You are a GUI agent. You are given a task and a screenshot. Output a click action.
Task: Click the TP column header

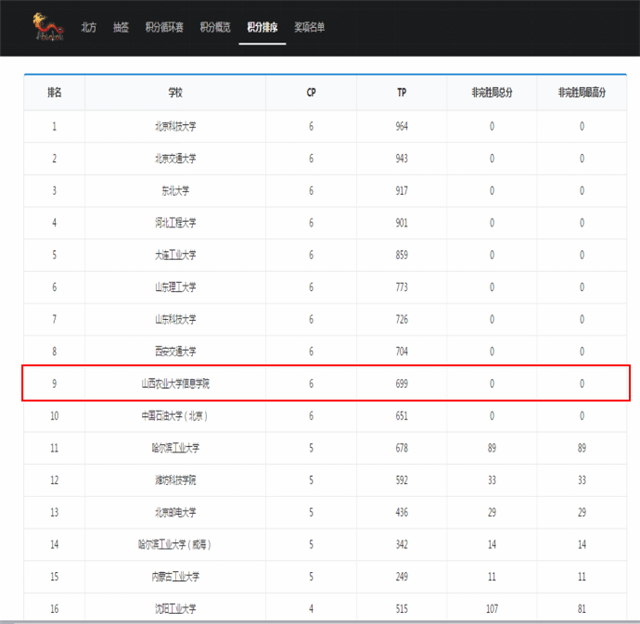coord(402,93)
